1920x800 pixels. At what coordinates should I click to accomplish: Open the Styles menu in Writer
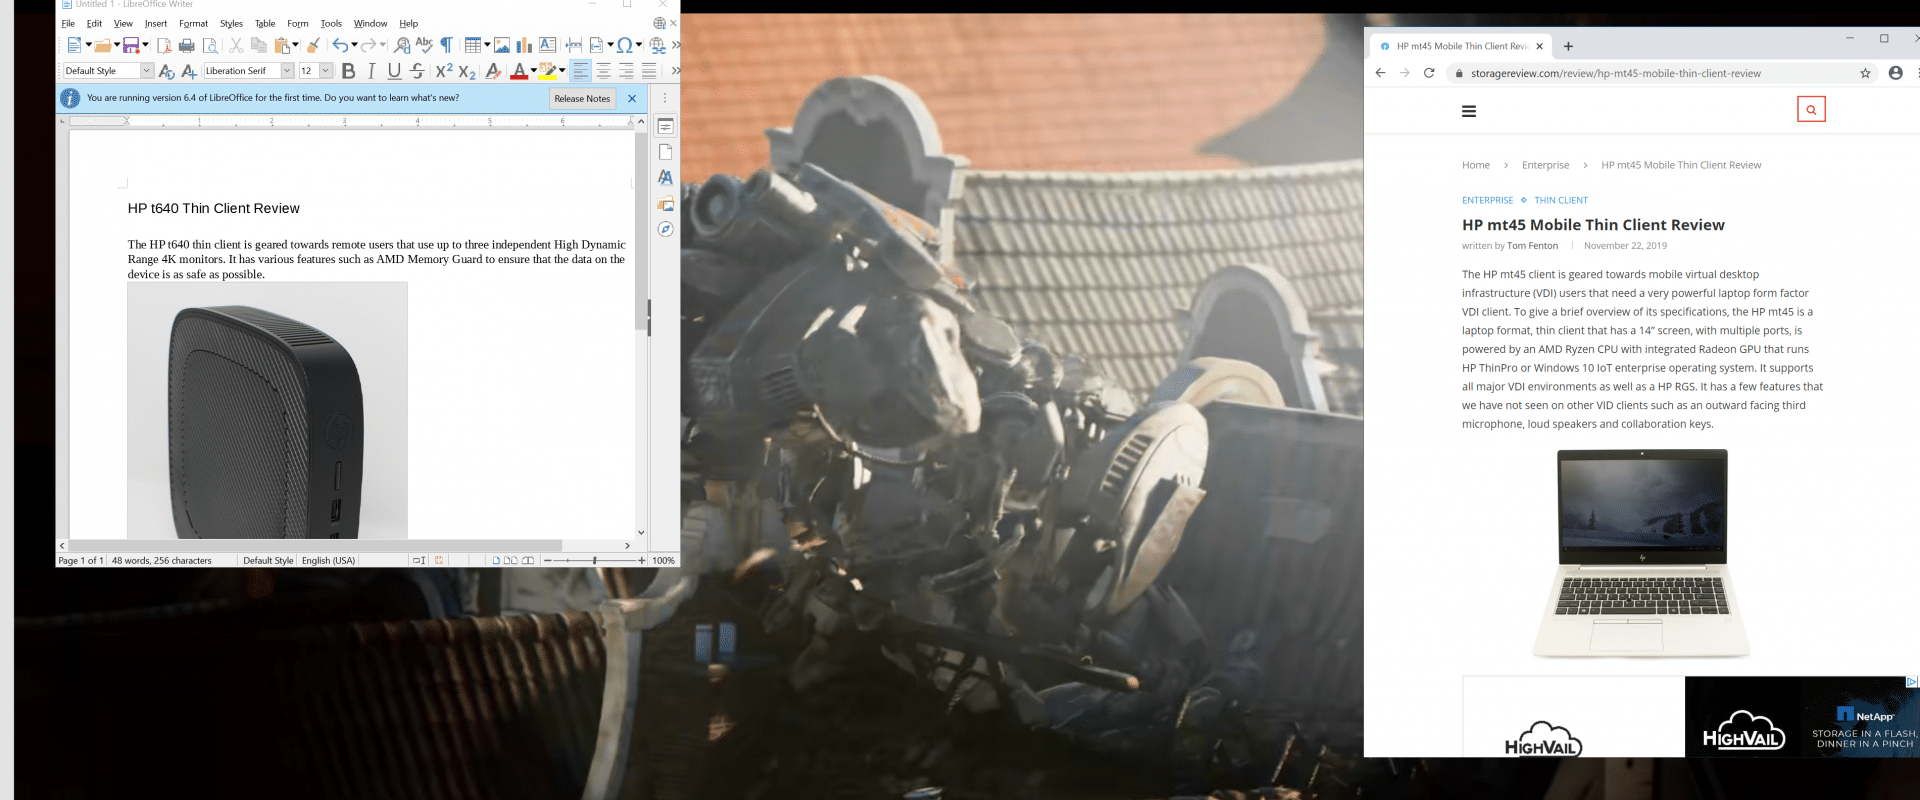point(231,24)
